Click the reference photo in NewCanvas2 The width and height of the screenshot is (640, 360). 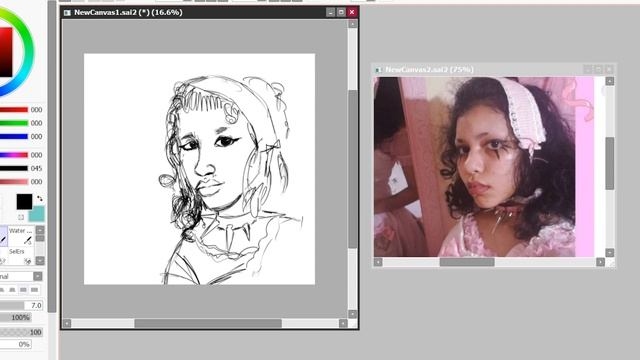[x=474, y=167]
